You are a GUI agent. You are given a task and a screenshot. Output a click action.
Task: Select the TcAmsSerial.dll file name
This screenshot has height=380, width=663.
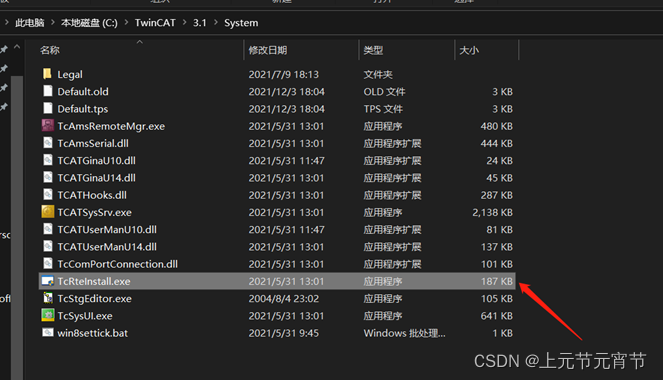point(93,143)
